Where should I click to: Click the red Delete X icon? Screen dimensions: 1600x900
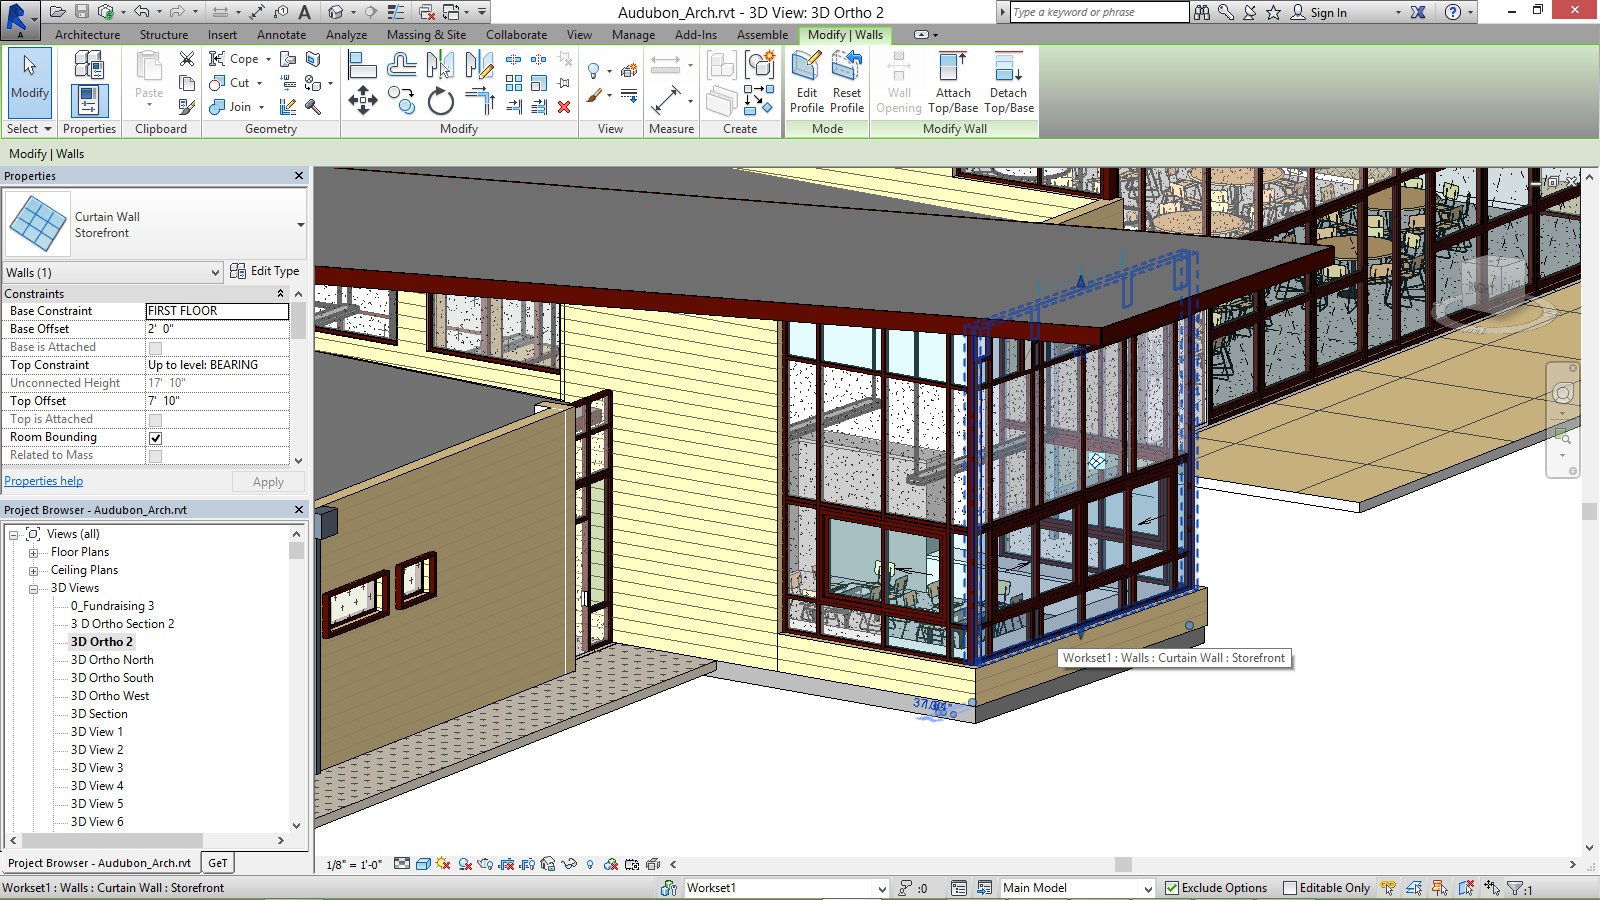click(564, 107)
